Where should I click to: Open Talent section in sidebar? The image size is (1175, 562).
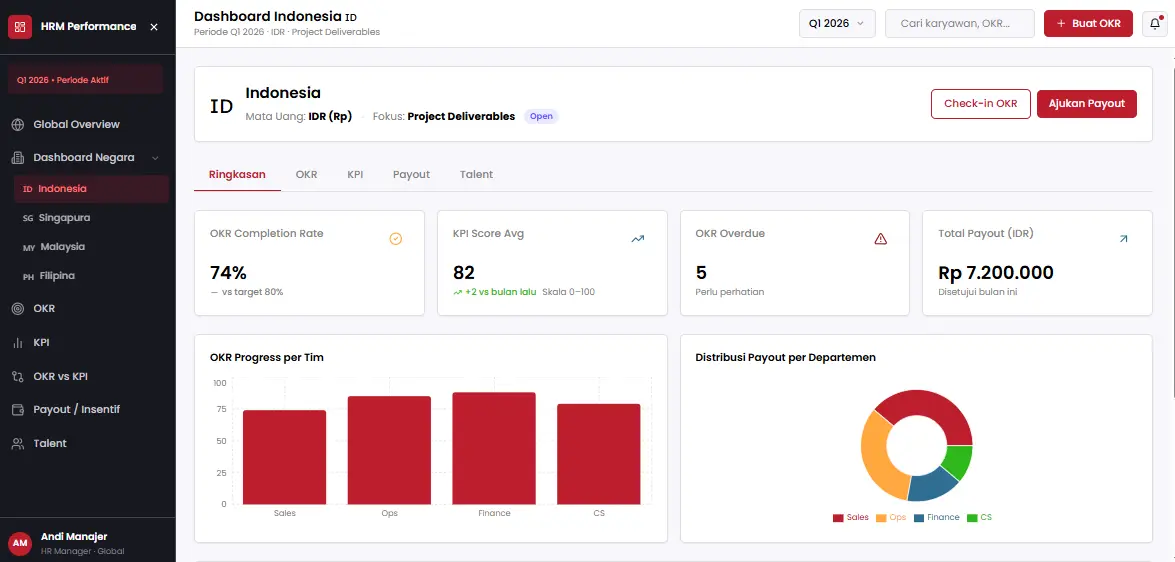50,444
